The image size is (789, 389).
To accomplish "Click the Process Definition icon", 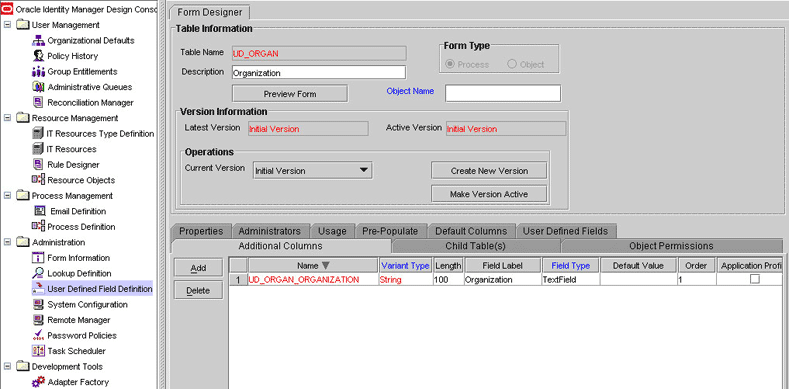I will coord(38,226).
